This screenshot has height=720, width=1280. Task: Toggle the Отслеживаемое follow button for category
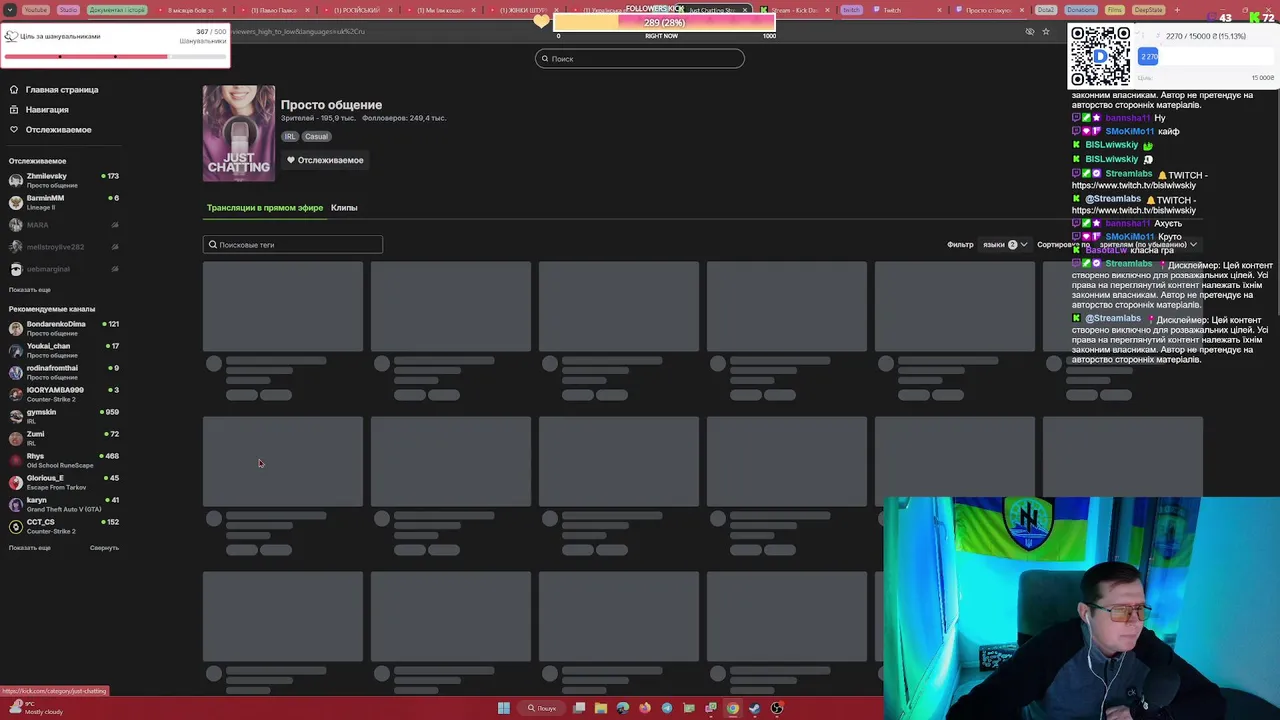(x=325, y=160)
